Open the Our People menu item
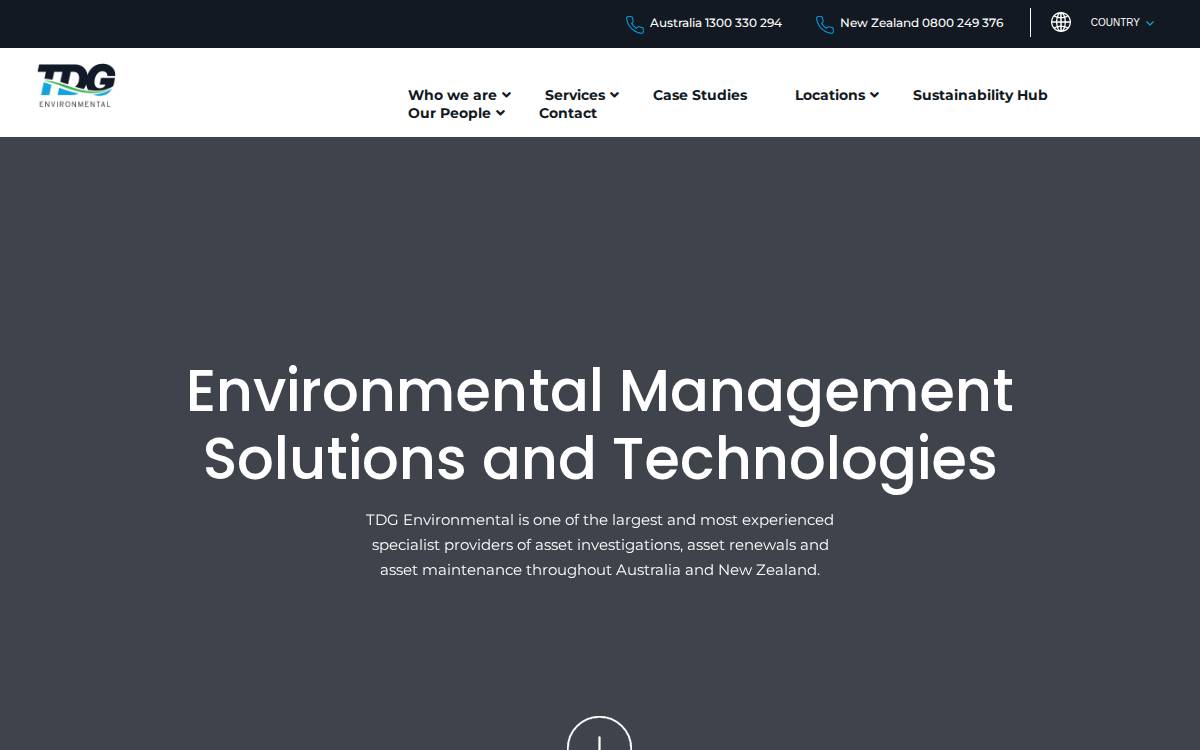The width and height of the screenshot is (1200, 750). 449,113
